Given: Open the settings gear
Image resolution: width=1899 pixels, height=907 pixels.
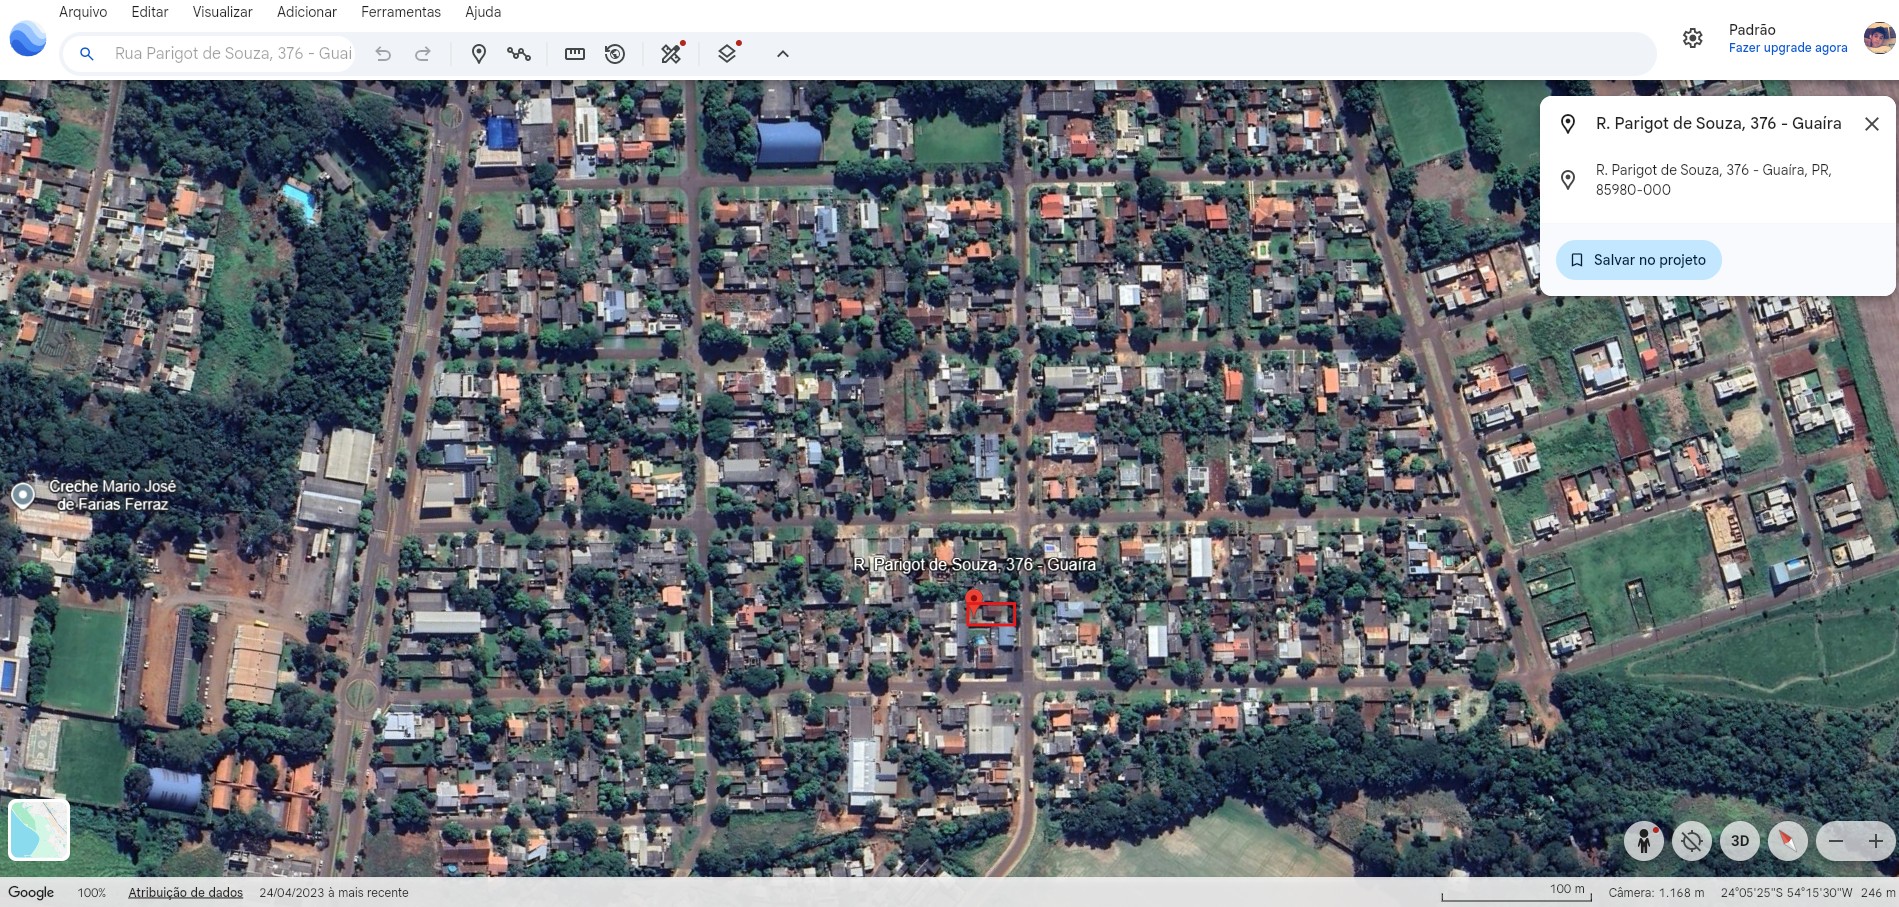Looking at the screenshot, I should (x=1692, y=38).
